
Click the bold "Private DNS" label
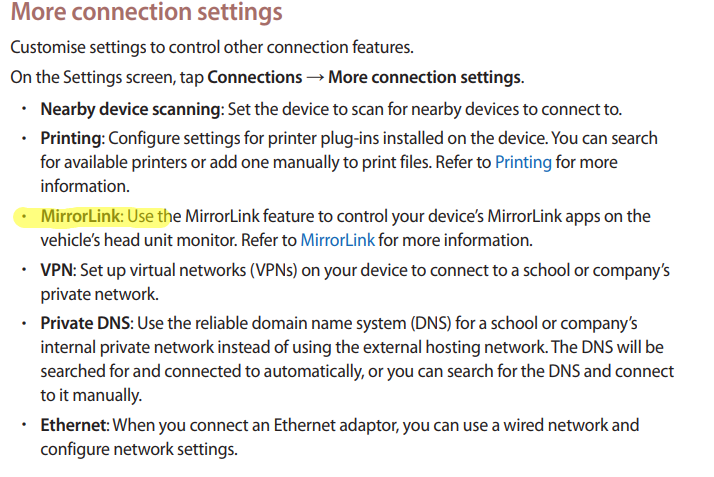(x=86, y=323)
